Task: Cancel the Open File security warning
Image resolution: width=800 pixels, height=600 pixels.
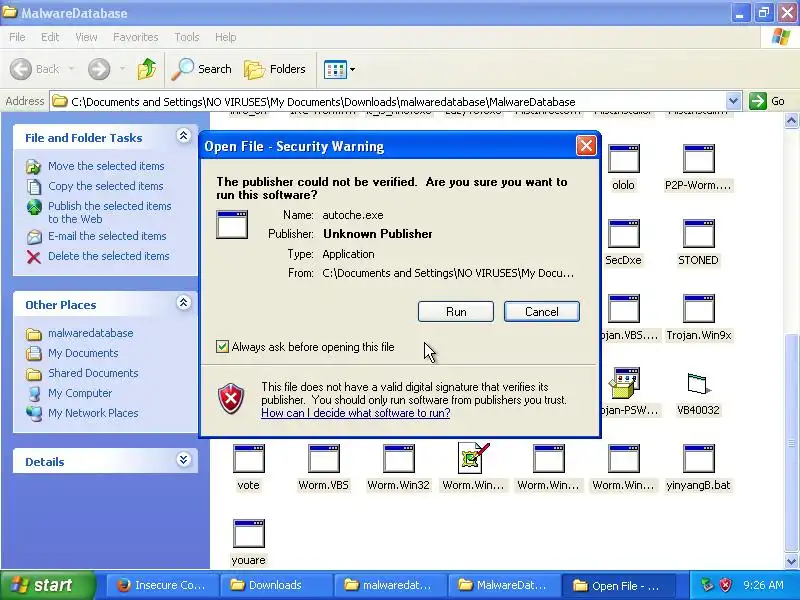Action: [542, 312]
